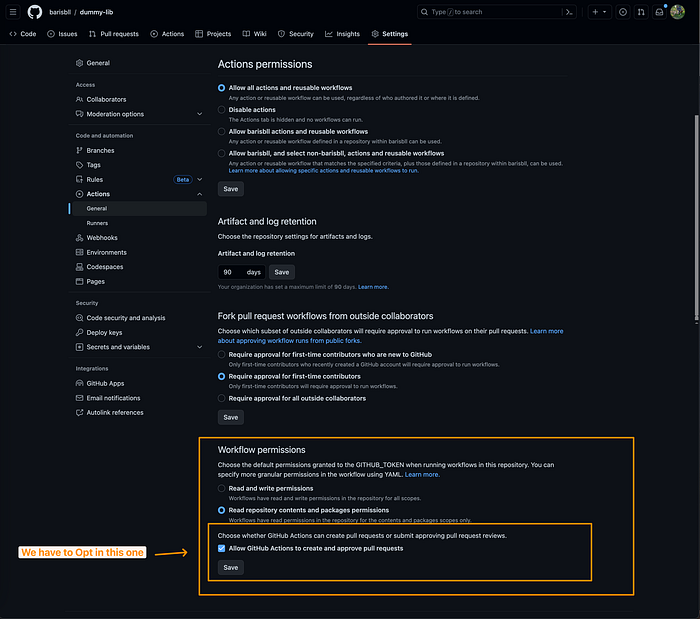This screenshot has width=700, height=619.
Task: Save the fork pull request workflows setting
Action: pyautogui.click(x=231, y=417)
